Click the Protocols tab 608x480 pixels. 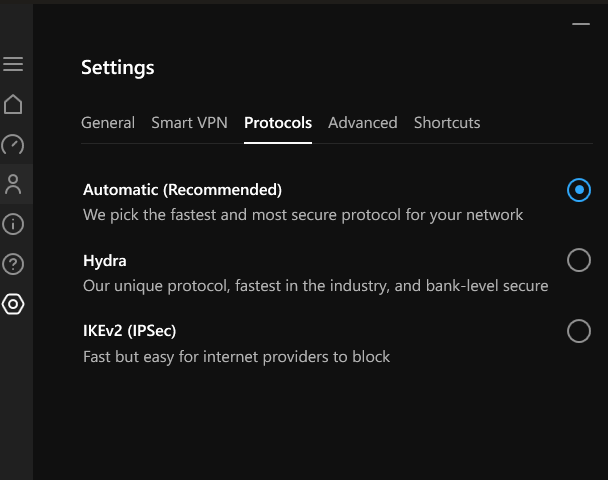[x=278, y=123]
